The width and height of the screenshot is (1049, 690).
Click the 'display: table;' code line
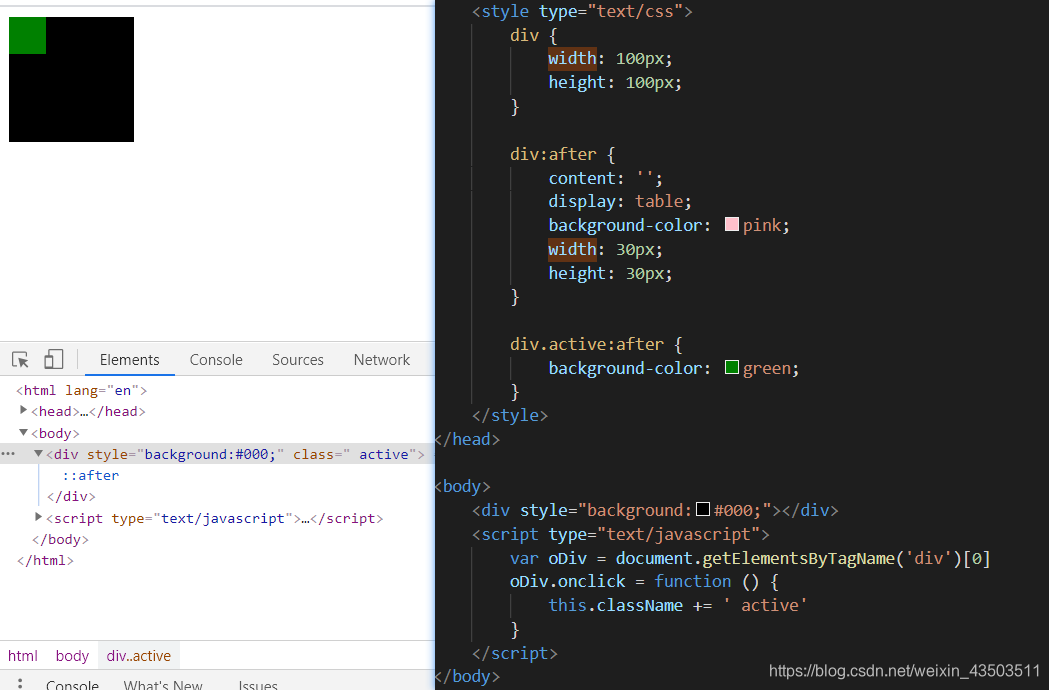click(619, 201)
